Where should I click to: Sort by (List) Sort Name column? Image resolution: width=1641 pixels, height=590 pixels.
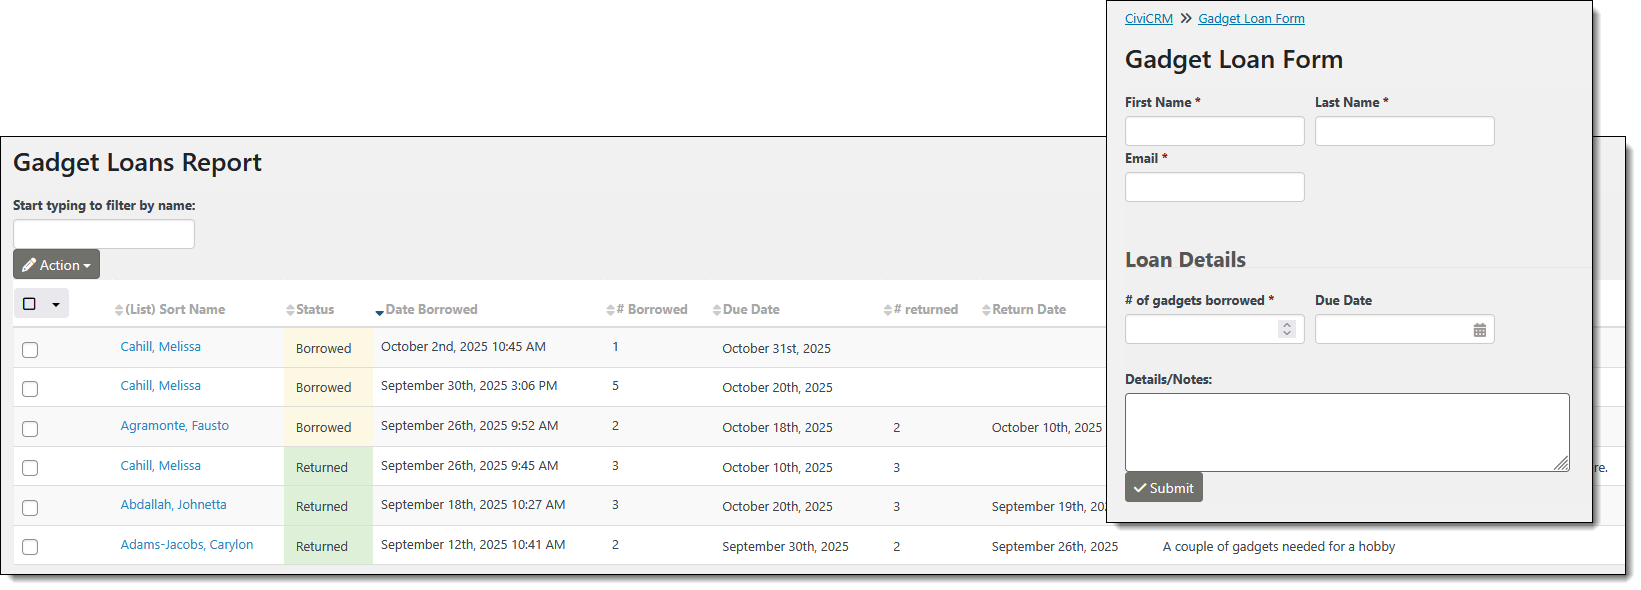click(174, 310)
